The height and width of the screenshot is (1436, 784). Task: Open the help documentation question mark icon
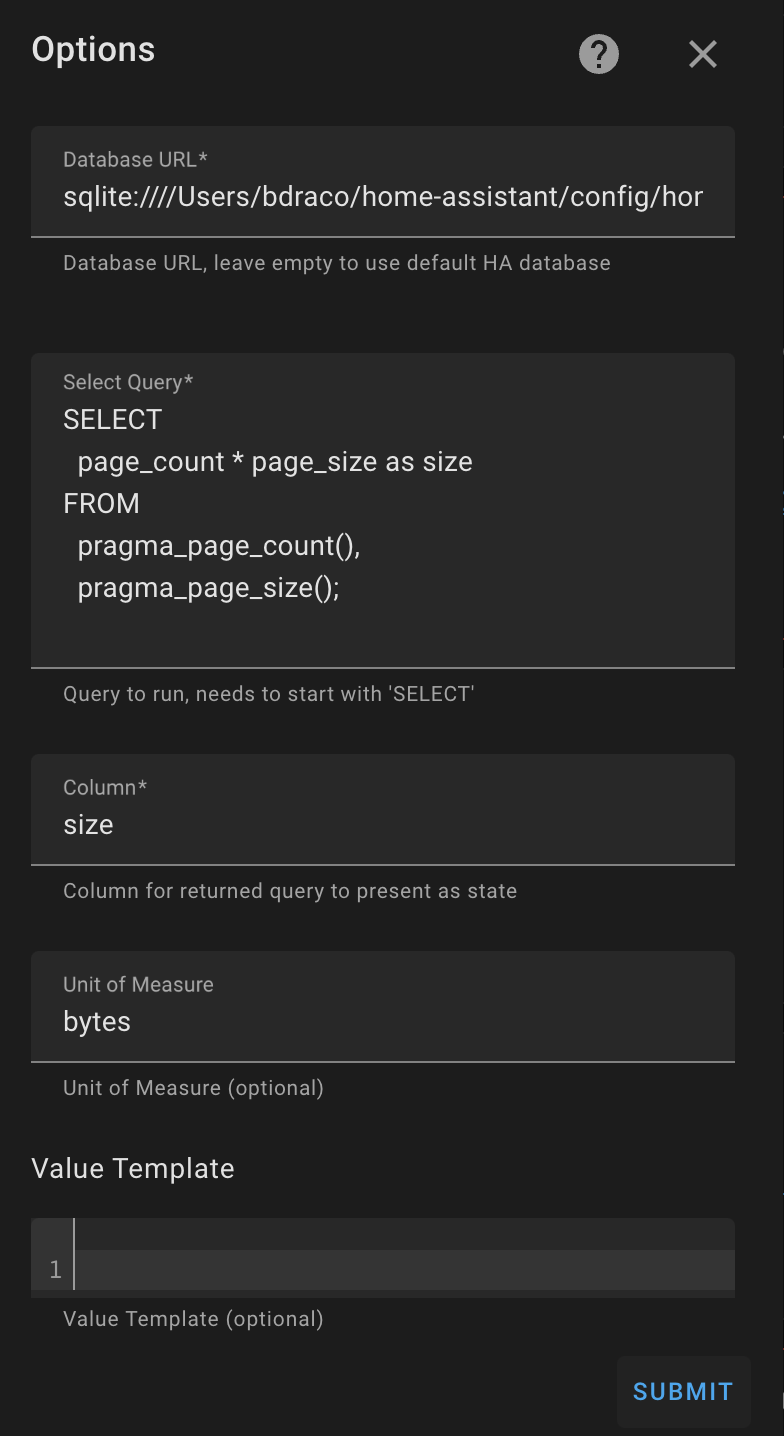pos(599,54)
